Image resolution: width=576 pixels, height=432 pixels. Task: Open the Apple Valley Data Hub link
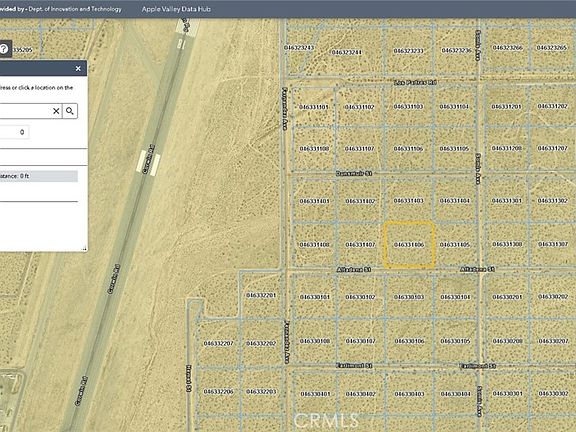[x=176, y=9]
